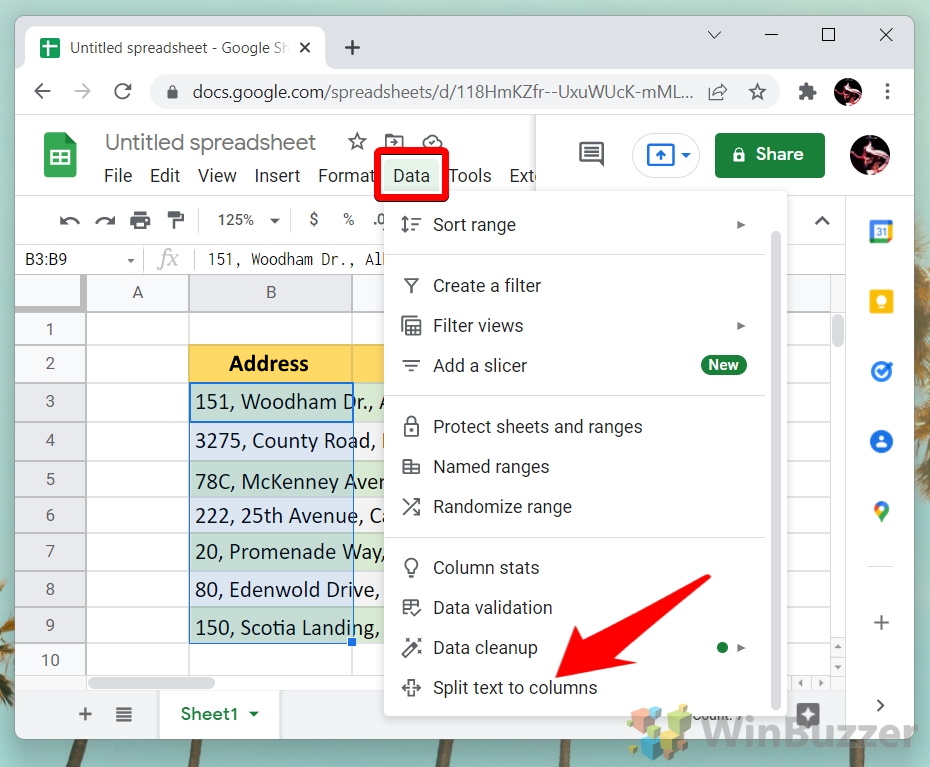This screenshot has height=767, width=930.
Task: Check the cloud save status icon
Action: point(432,141)
